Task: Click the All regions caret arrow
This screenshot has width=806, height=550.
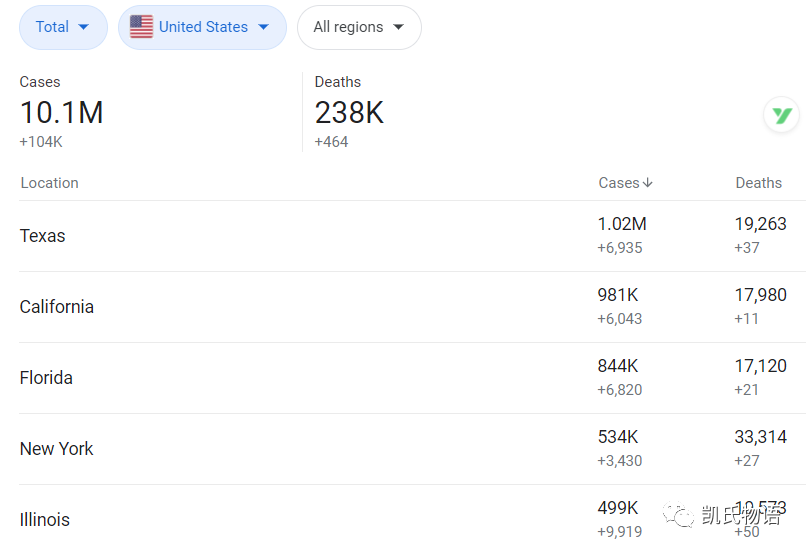Action: point(398,27)
